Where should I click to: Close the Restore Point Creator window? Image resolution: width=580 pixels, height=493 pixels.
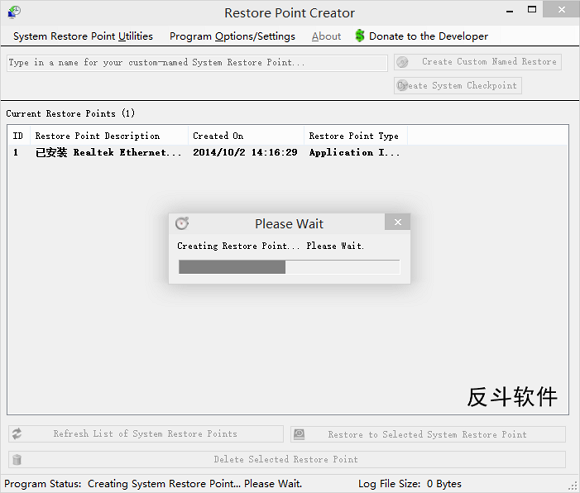[562, 10]
